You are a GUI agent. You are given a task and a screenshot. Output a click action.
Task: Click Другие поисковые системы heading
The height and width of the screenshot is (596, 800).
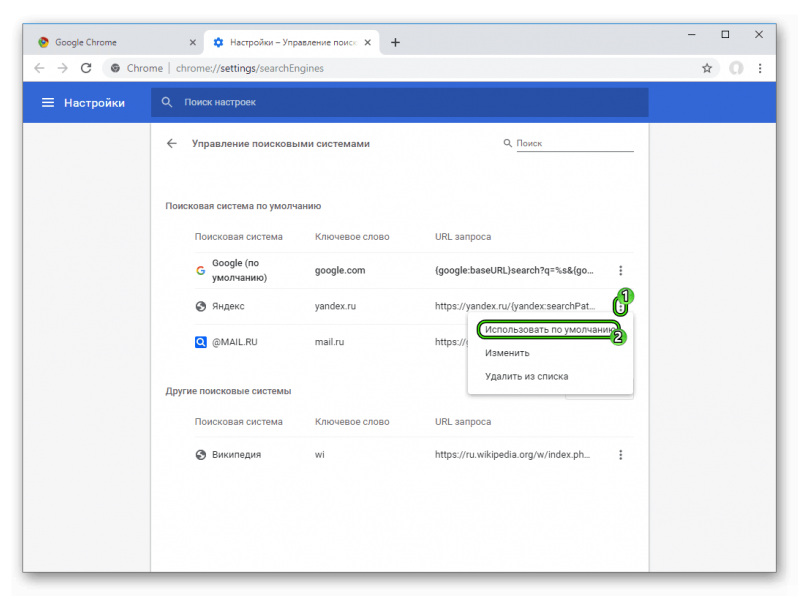pos(228,391)
